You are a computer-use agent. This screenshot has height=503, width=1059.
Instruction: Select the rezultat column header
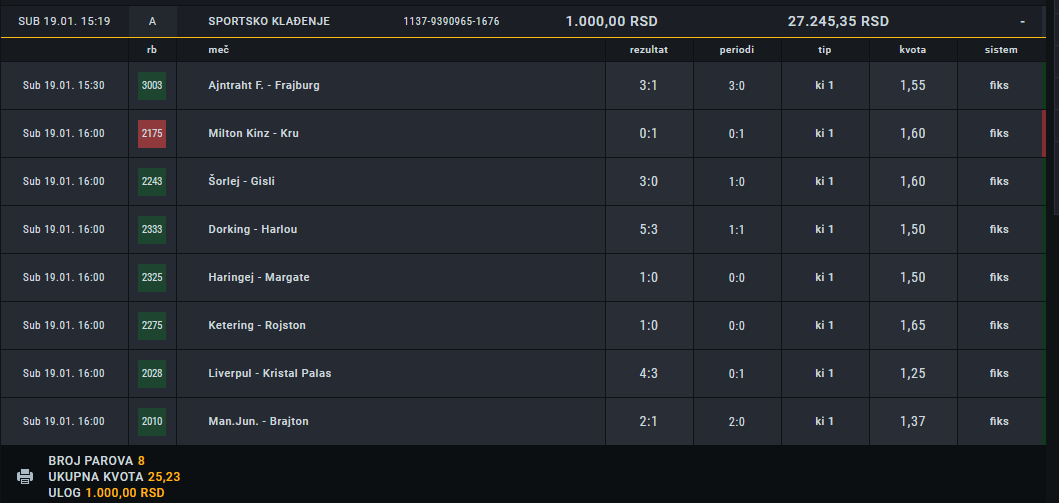(x=649, y=50)
